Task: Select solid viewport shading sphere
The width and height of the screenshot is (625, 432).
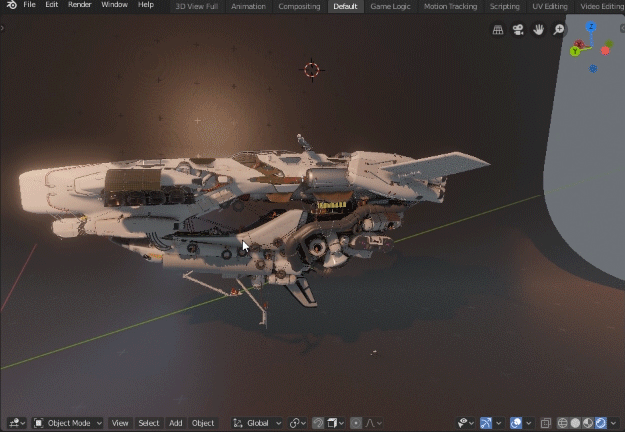Action: click(x=575, y=423)
